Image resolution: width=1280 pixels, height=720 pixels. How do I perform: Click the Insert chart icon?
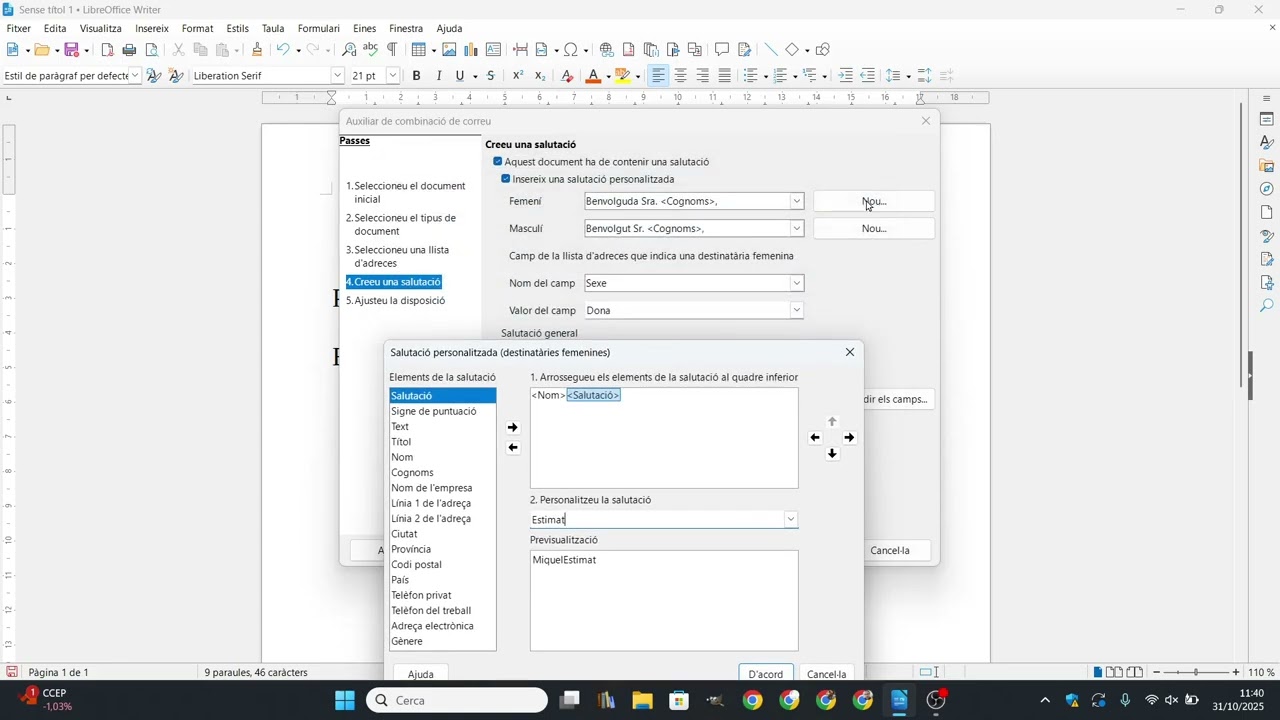[471, 50]
